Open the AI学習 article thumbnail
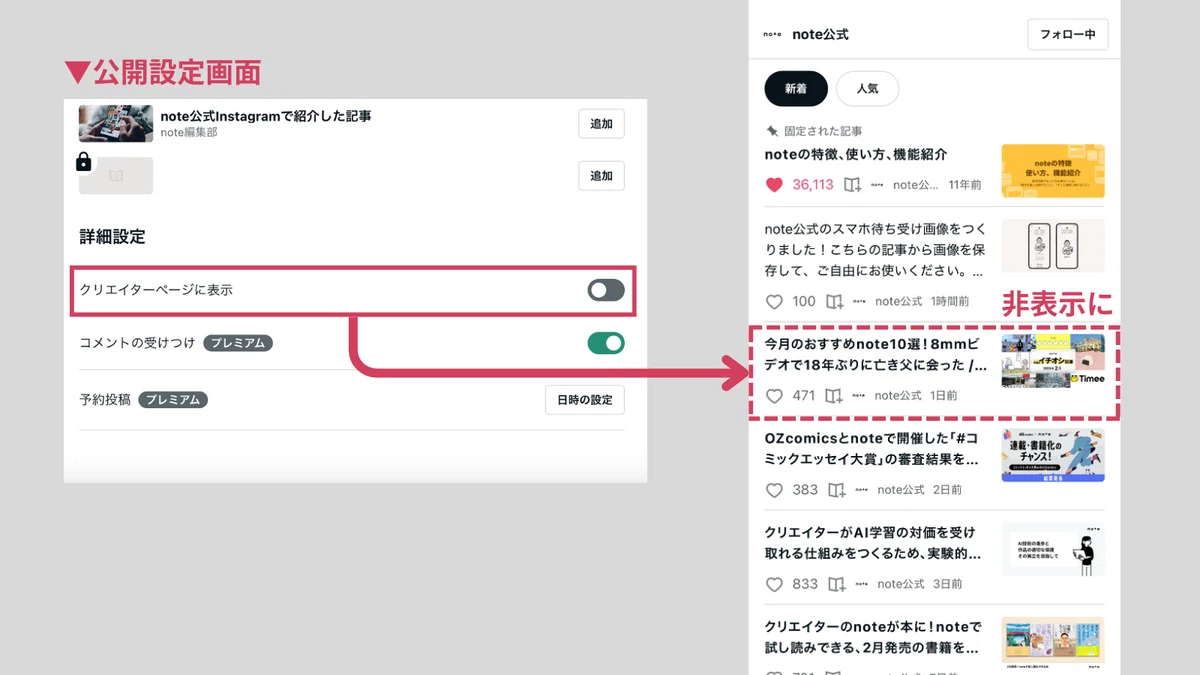 click(1053, 549)
